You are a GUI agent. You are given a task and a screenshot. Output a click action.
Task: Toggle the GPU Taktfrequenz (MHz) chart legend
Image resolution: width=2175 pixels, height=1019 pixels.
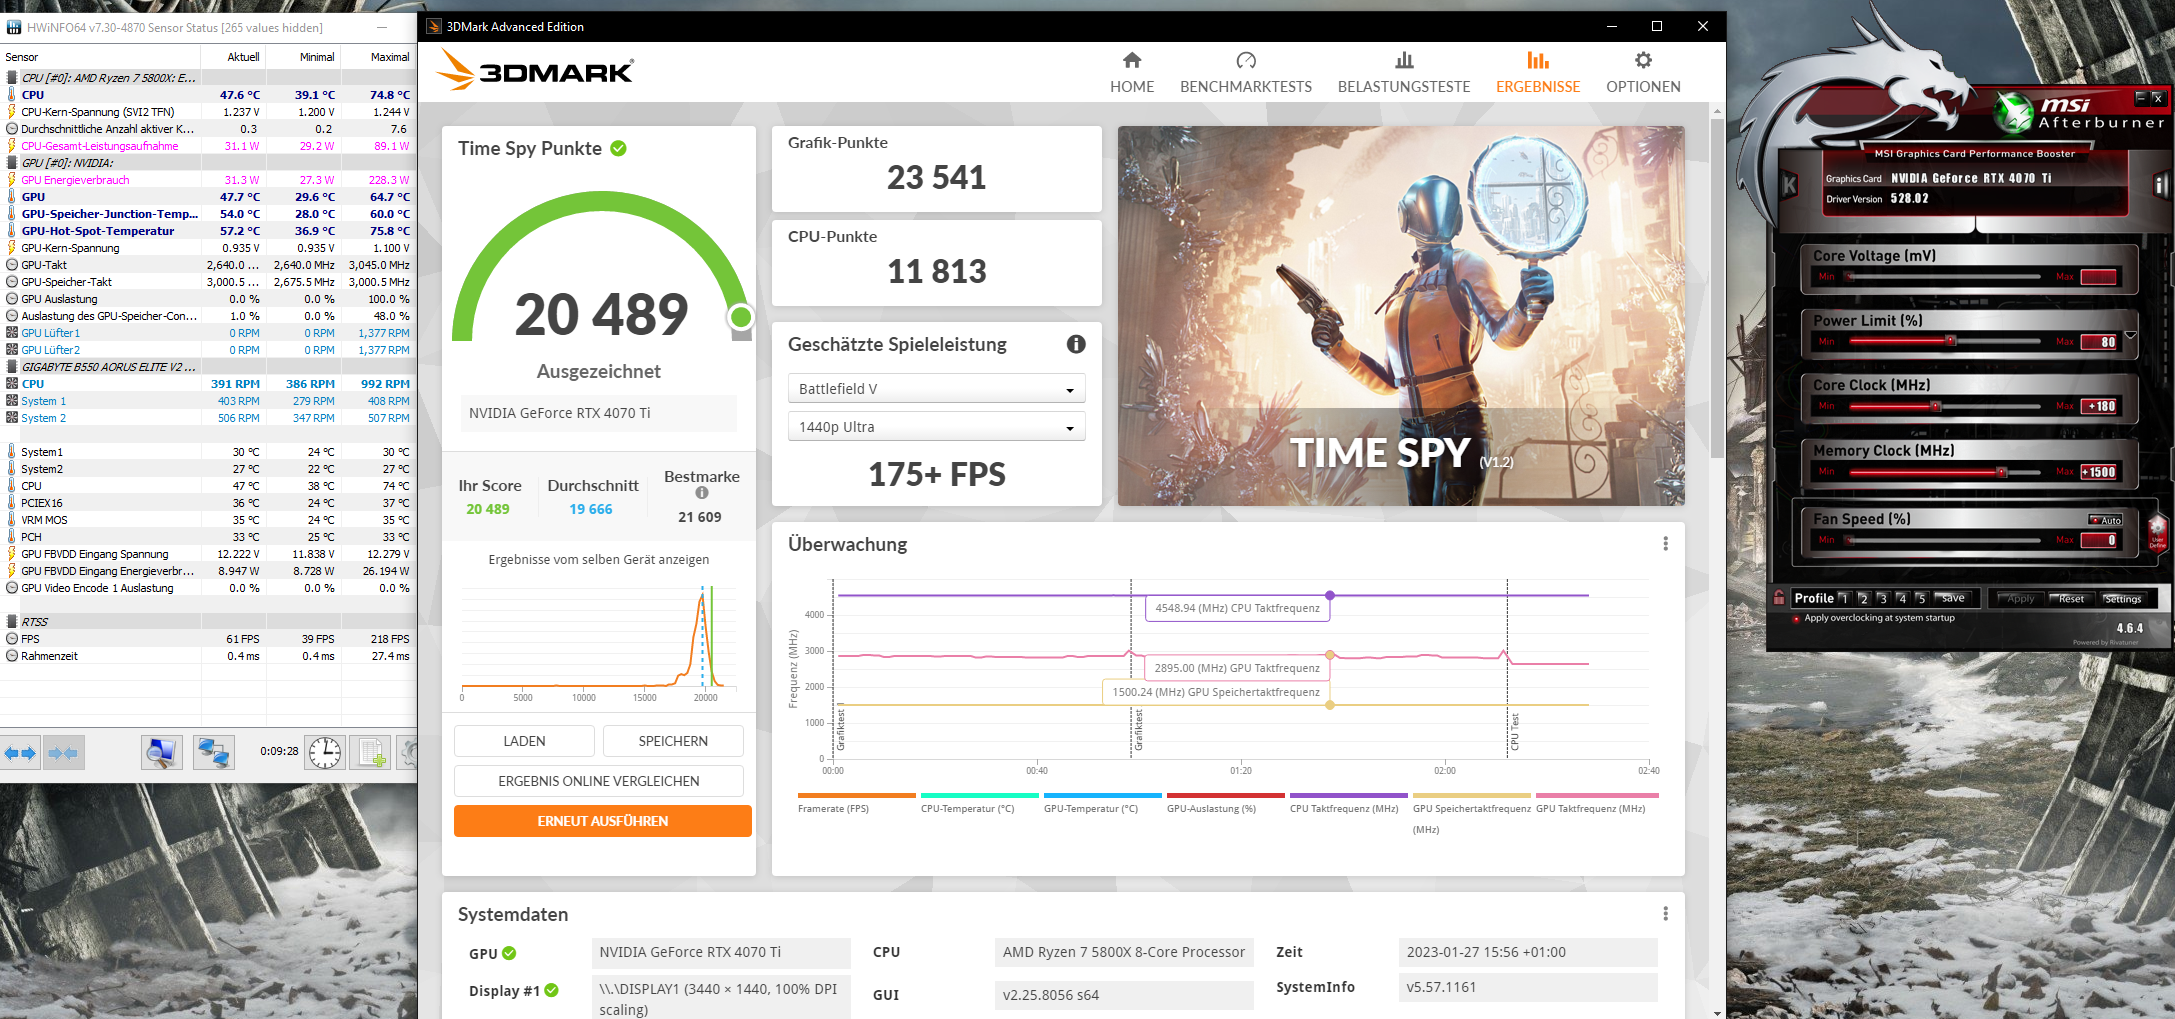point(1596,804)
